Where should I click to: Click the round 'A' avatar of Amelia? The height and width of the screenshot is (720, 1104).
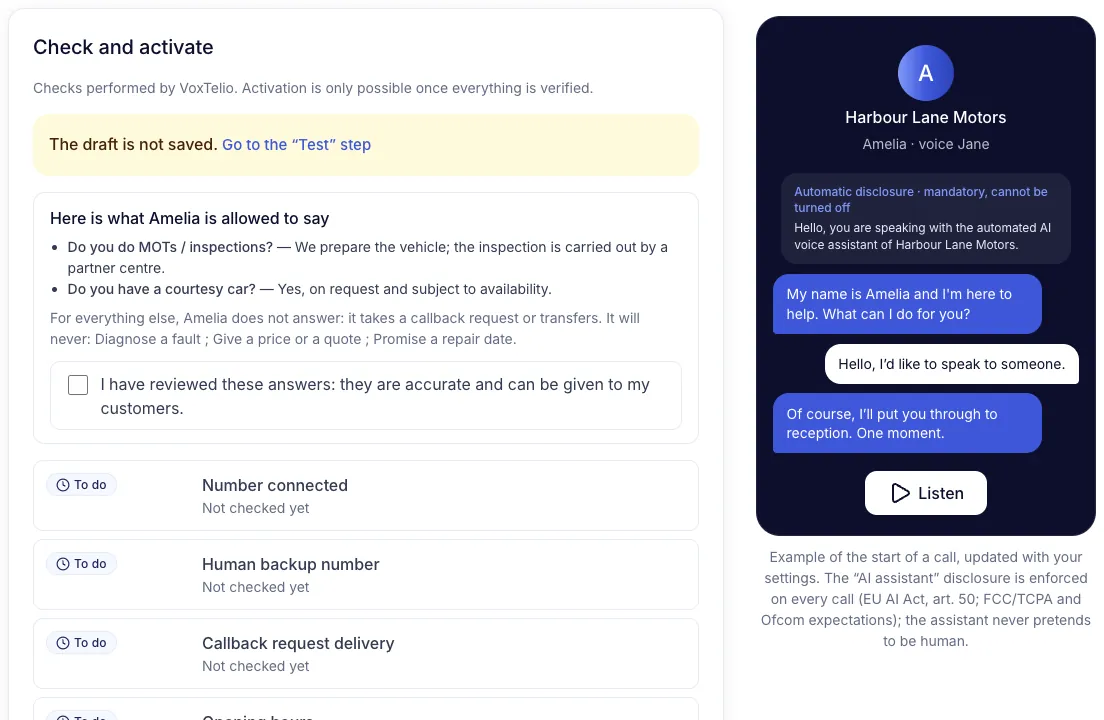925,73
